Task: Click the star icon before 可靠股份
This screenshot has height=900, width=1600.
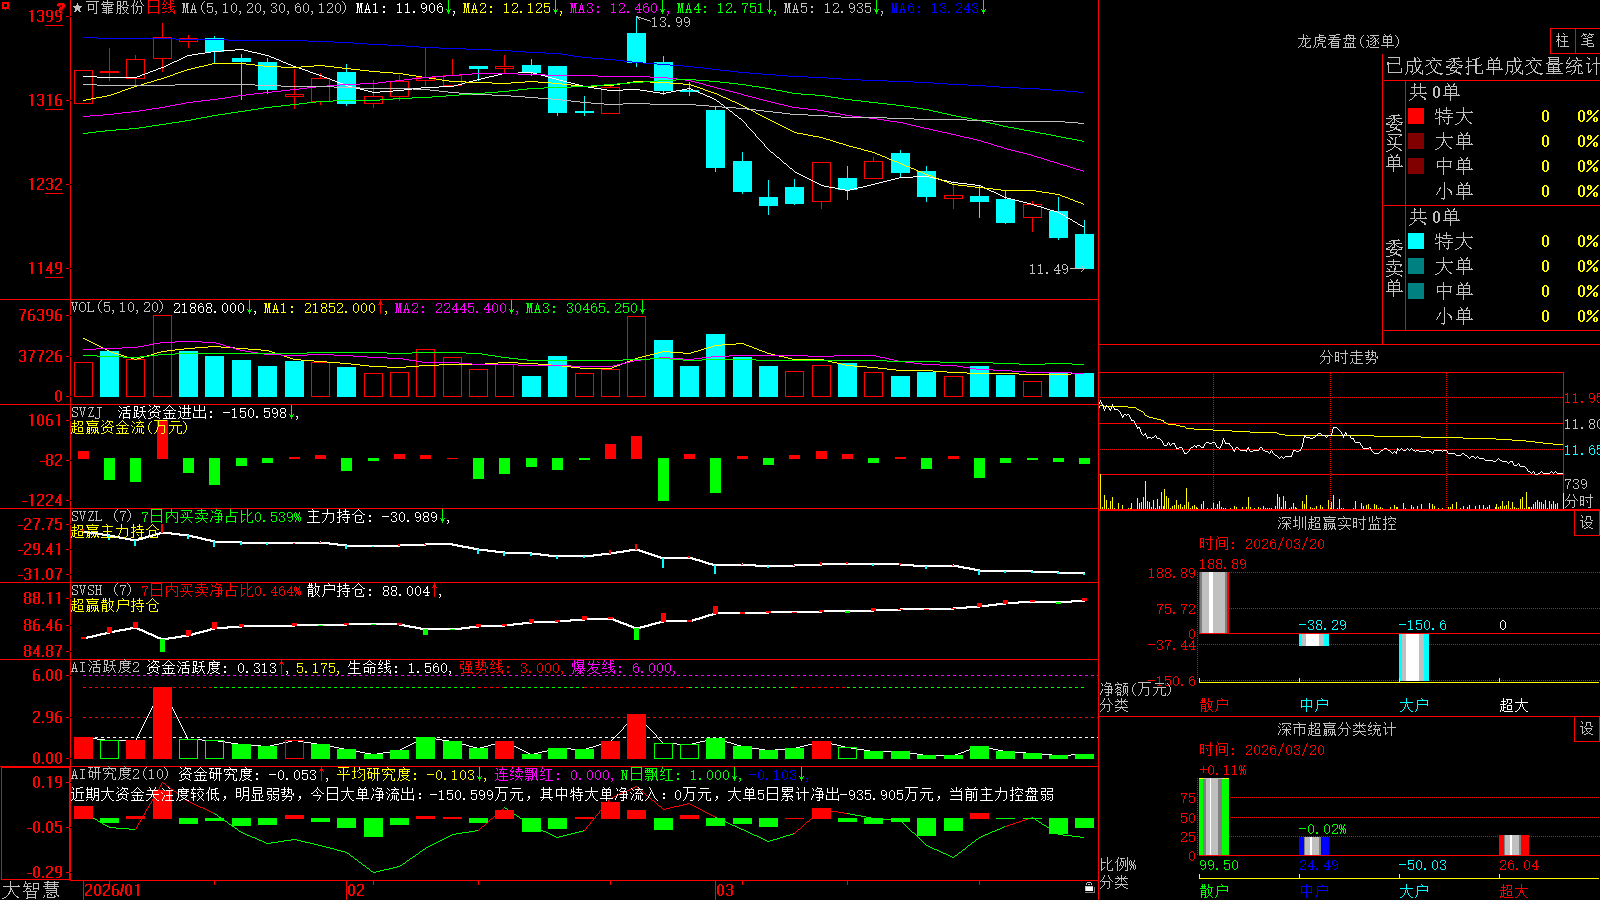Action: 77,8
